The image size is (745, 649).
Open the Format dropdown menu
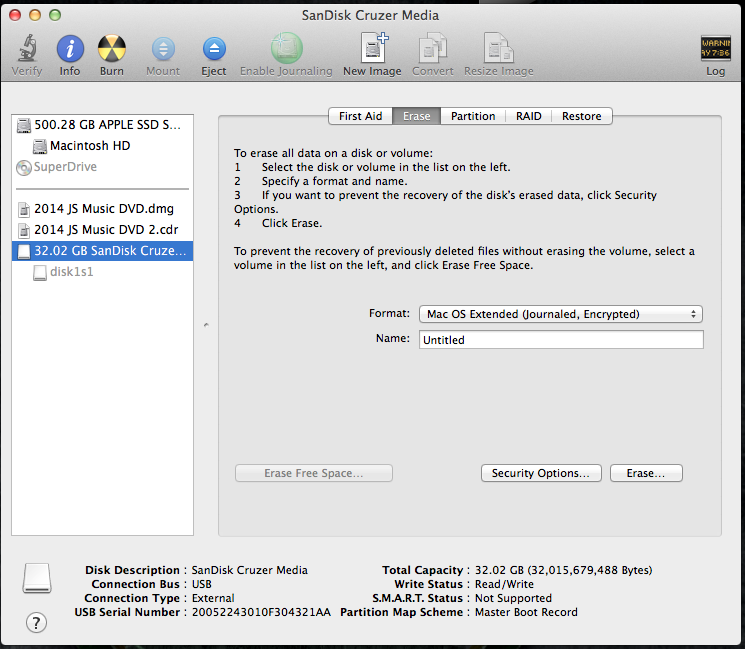coord(561,314)
